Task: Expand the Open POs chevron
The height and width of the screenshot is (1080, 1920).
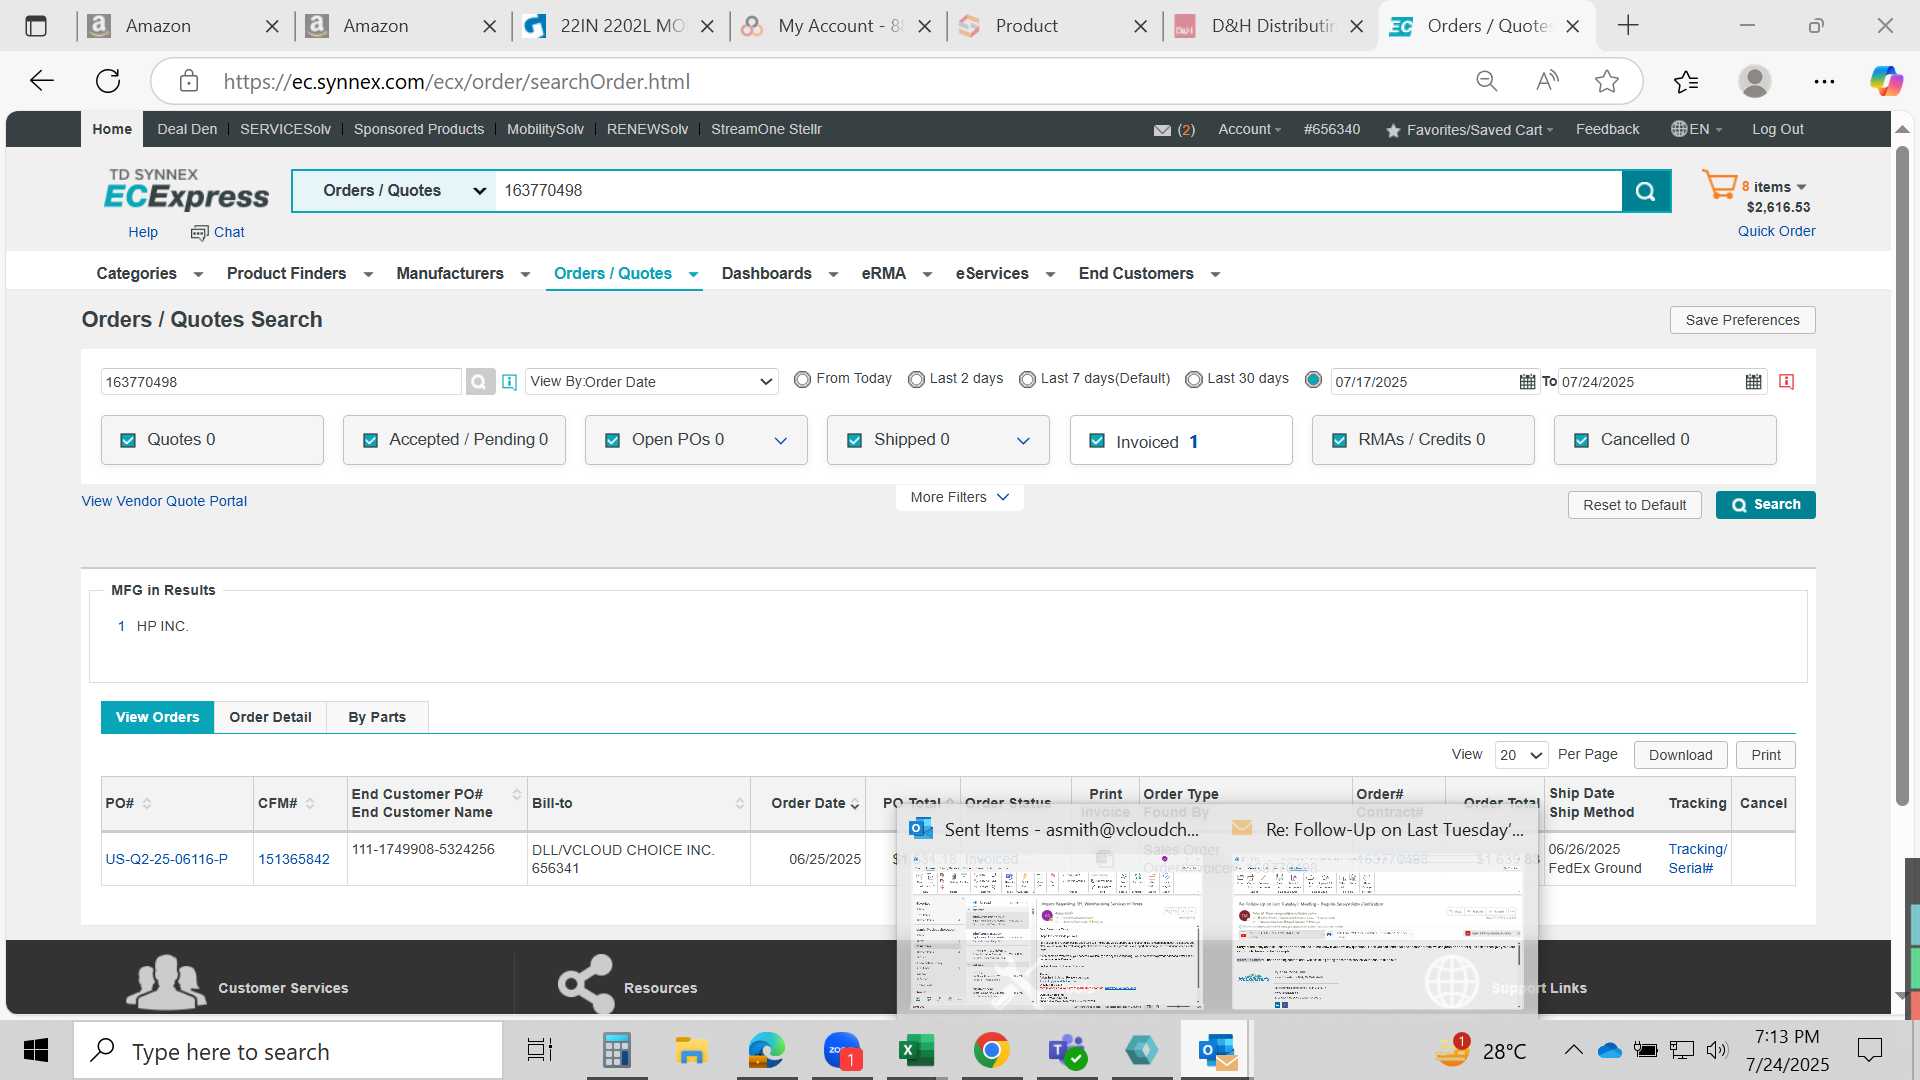Action: pyautogui.click(x=781, y=441)
